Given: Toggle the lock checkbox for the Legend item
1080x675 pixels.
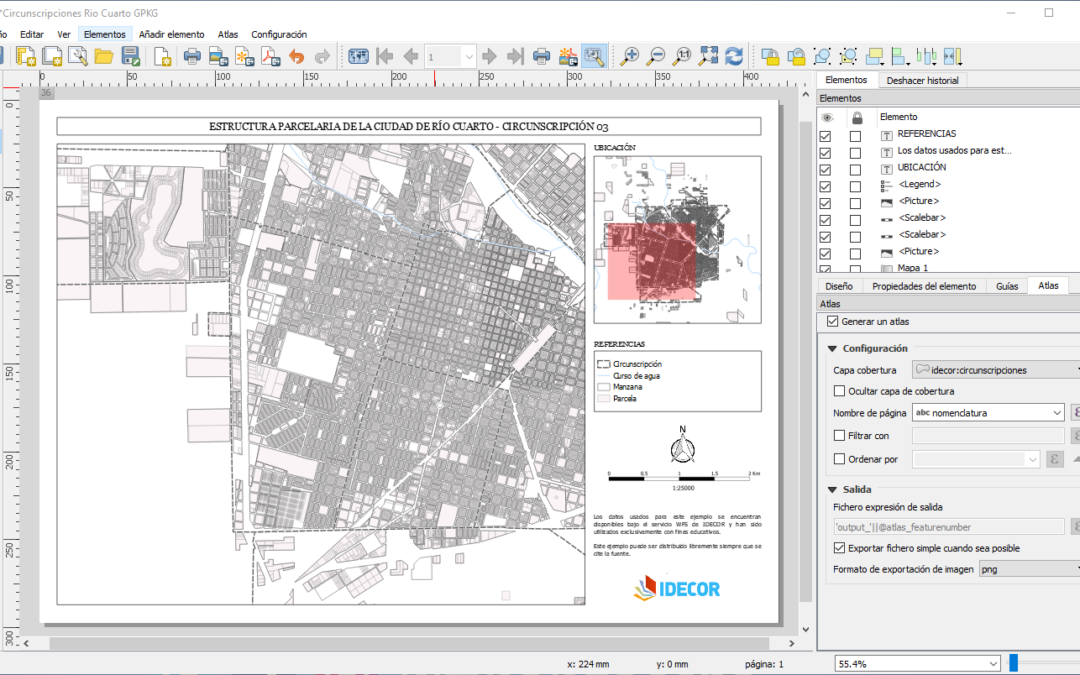Looking at the screenshot, I should [855, 187].
